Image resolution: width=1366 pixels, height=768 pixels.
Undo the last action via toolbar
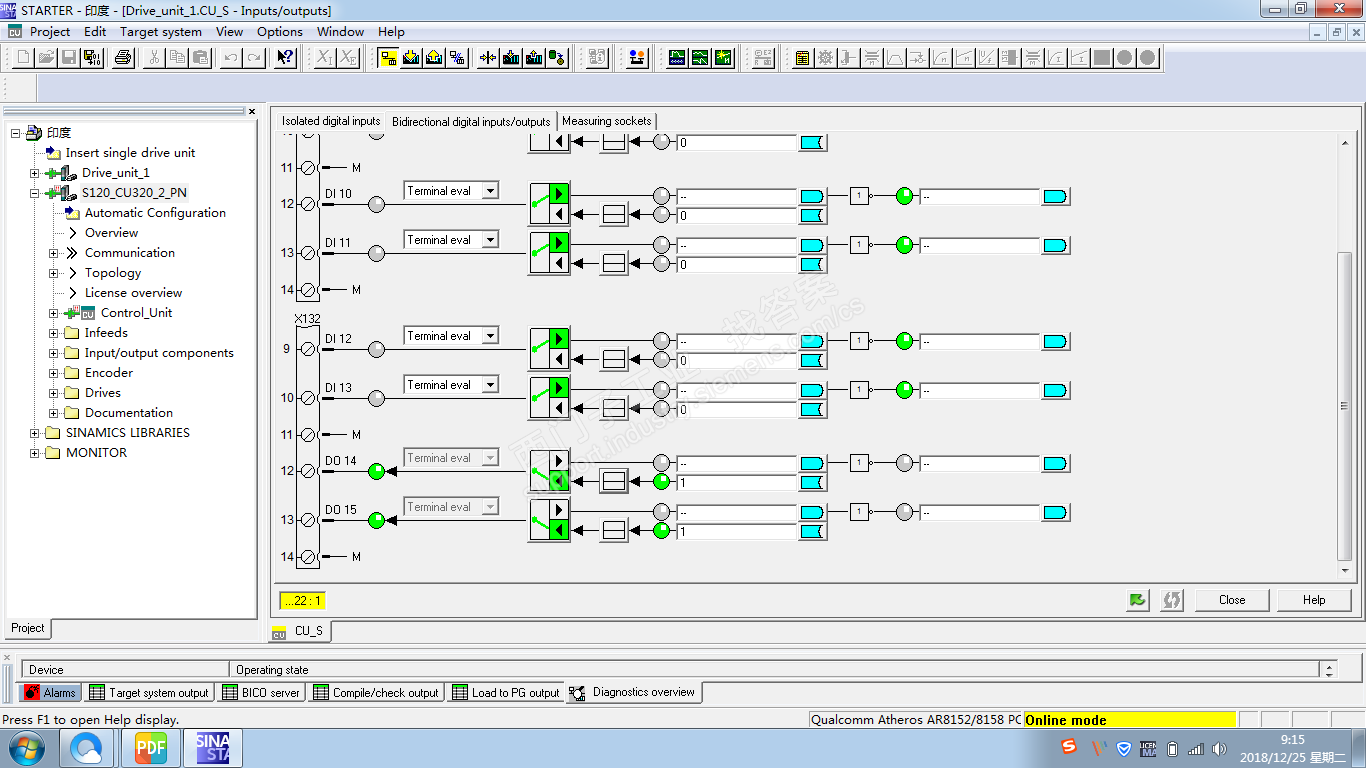(x=231, y=58)
